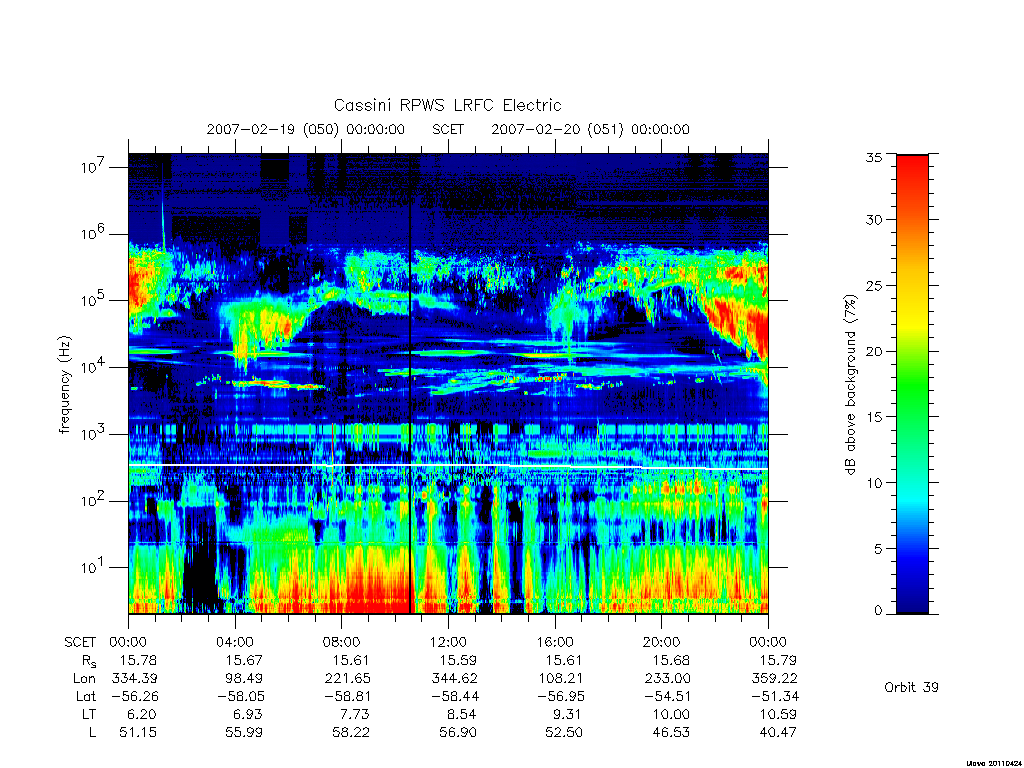Click the SCET time label '12:00'
This screenshot has width=1024, height=768.
pyautogui.click(x=448, y=642)
